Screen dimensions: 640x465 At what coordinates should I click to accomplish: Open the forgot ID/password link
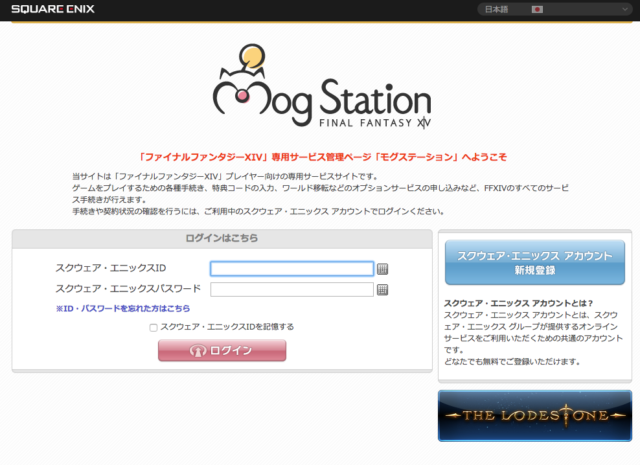coord(123,309)
